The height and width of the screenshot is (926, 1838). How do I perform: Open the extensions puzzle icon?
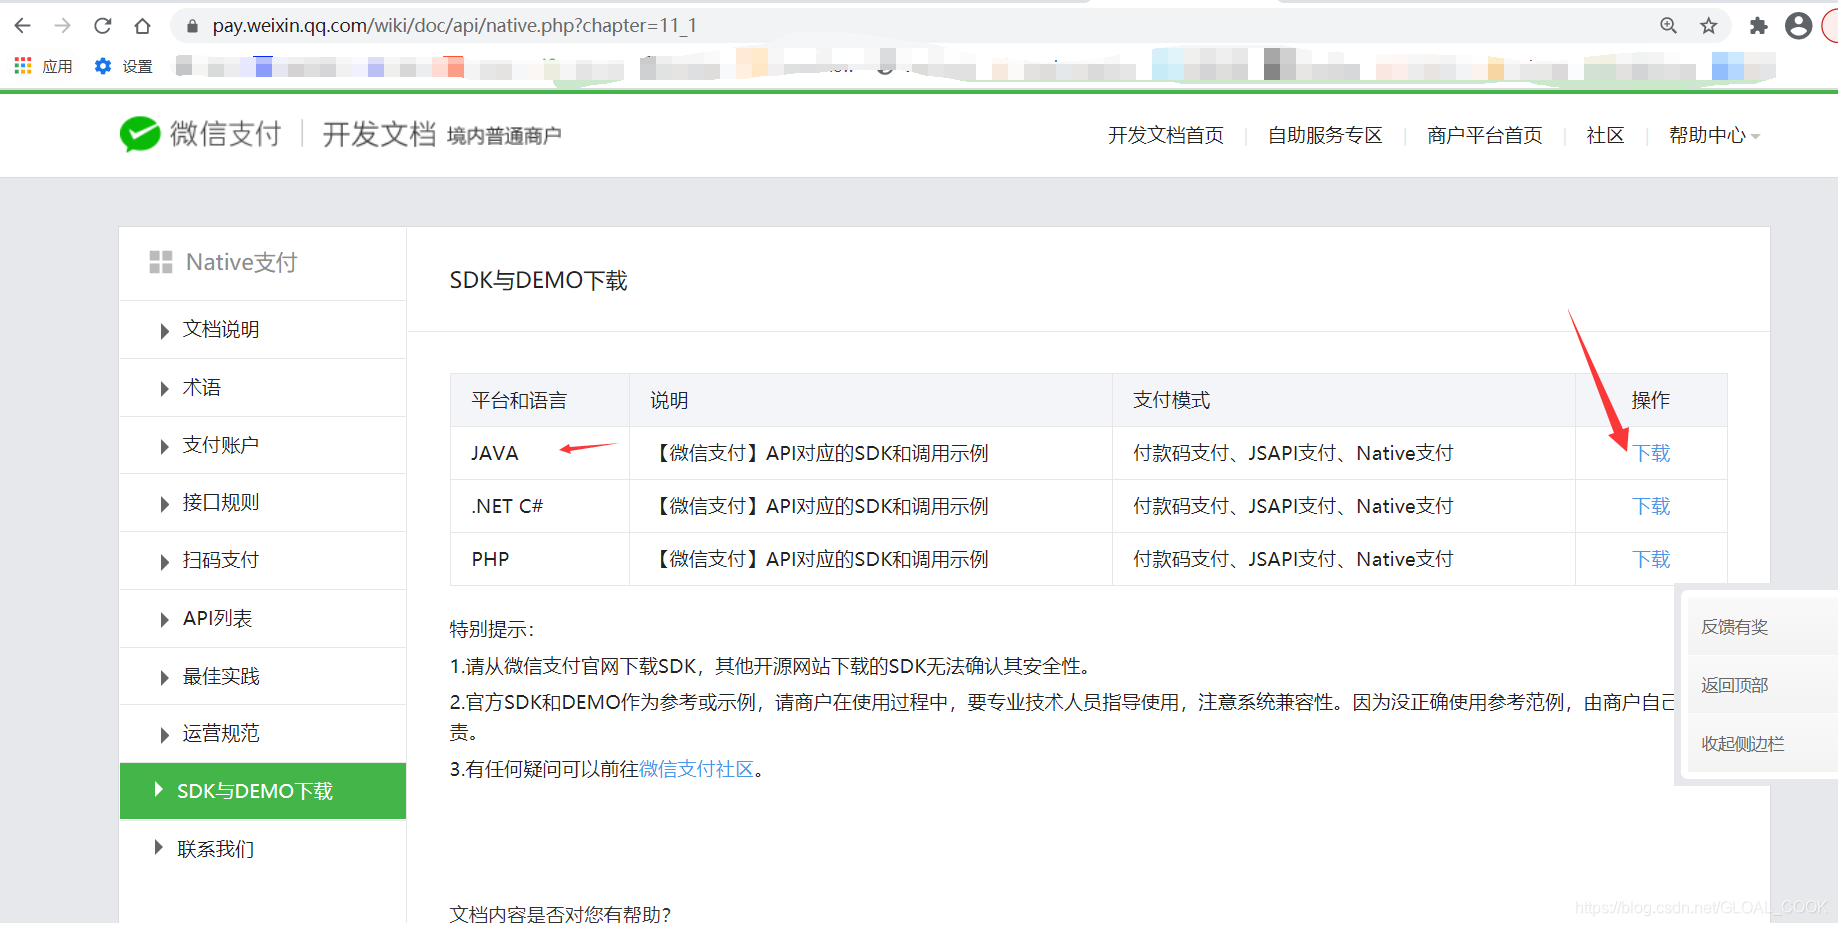pyautogui.click(x=1758, y=26)
